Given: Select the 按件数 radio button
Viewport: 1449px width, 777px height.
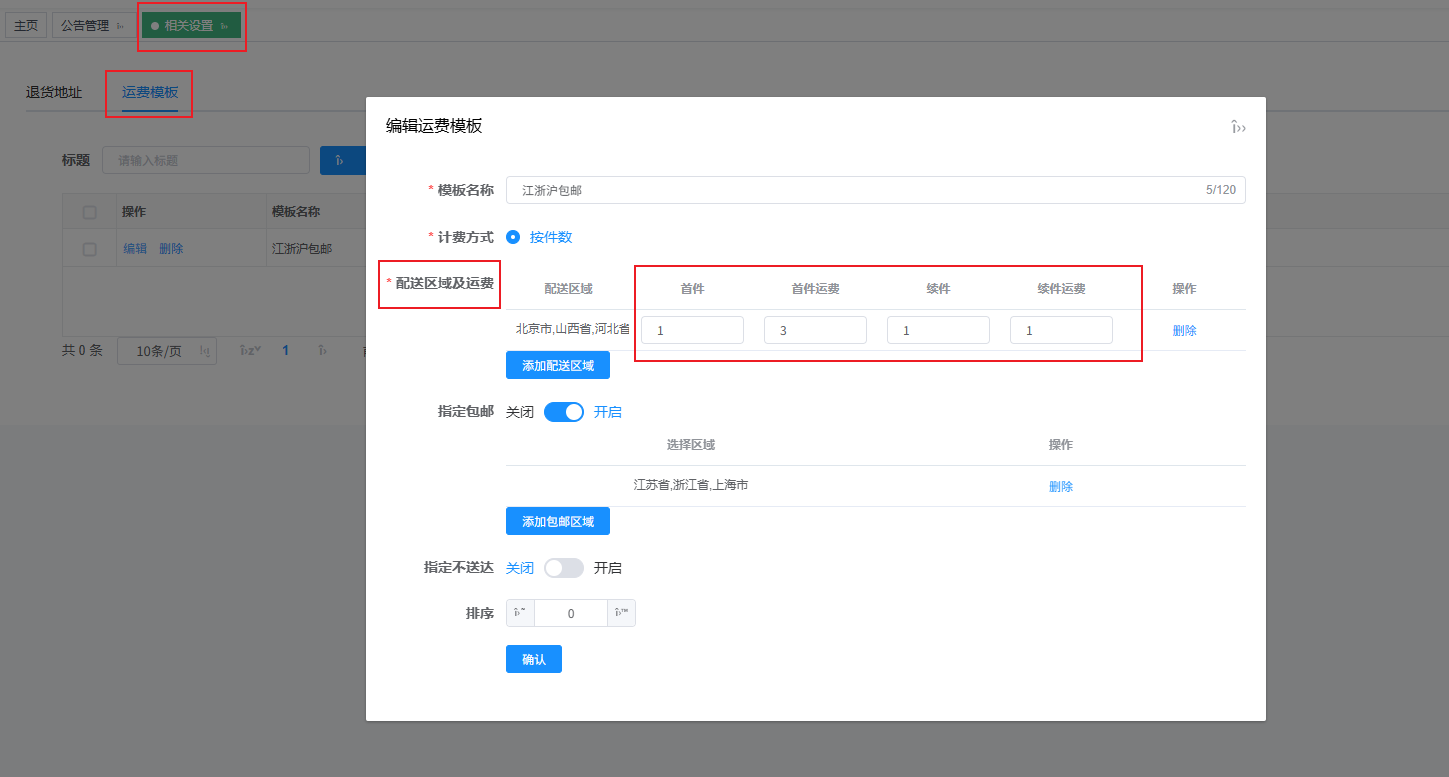Looking at the screenshot, I should pos(513,237).
